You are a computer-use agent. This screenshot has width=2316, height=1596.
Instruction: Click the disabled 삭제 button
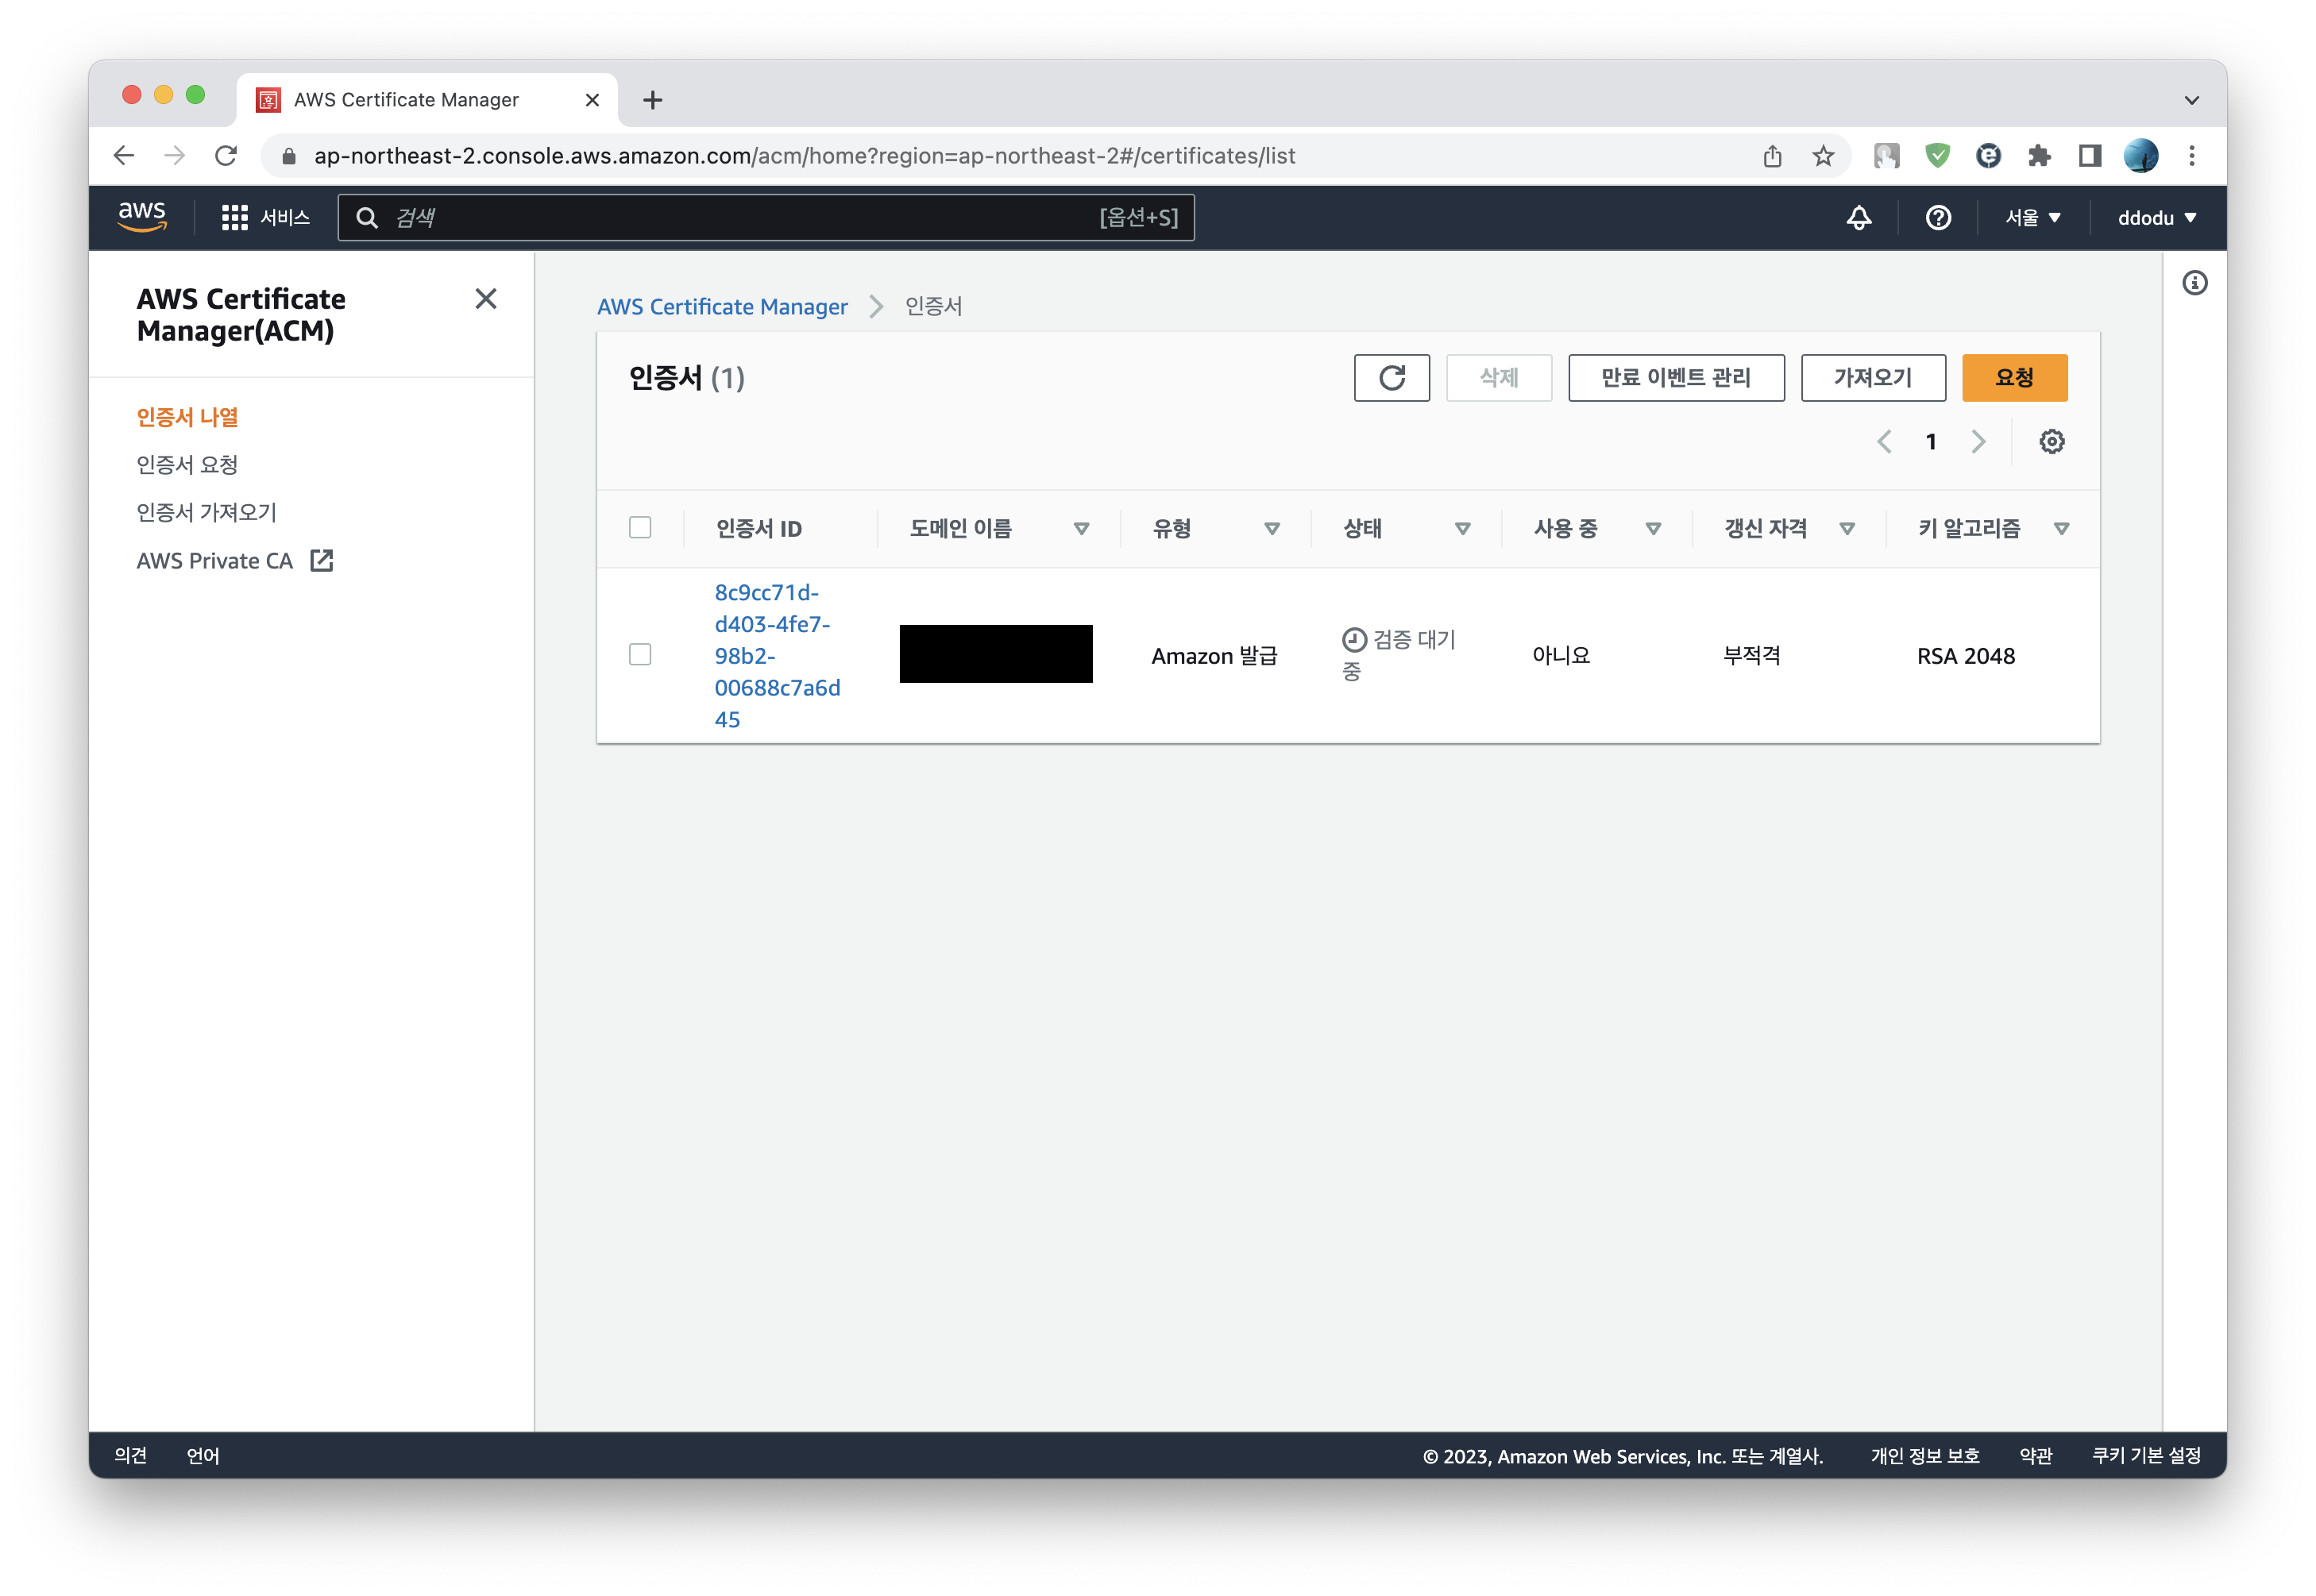point(1498,378)
